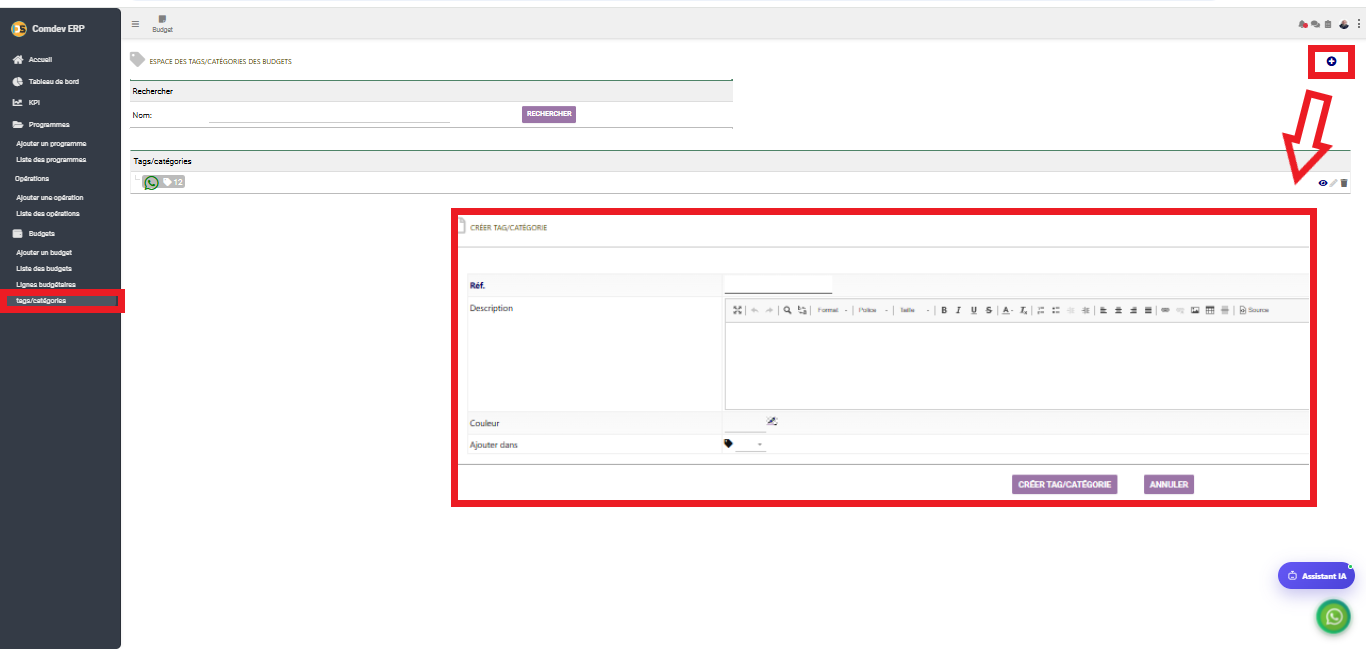
Task: Open the clipboard icon in top bar
Action: click(x=1328, y=24)
